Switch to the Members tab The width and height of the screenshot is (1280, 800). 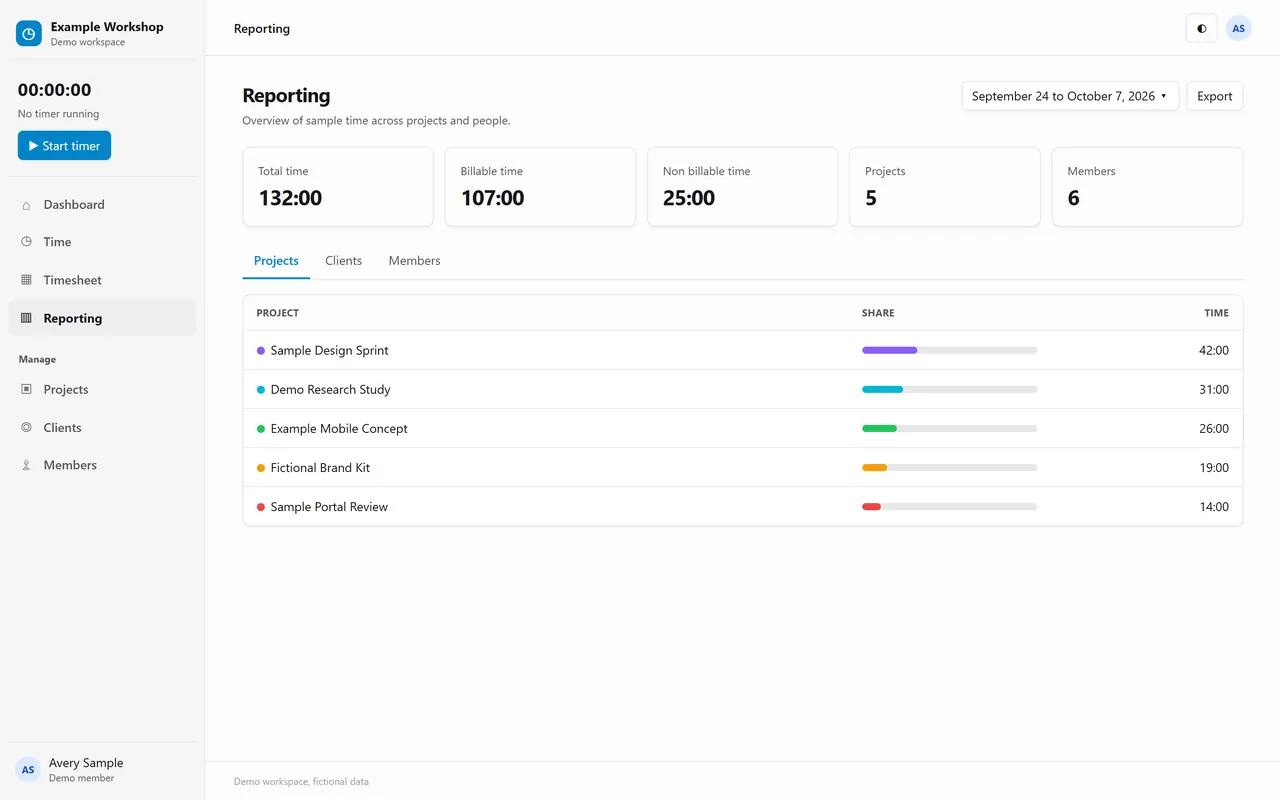point(414,261)
